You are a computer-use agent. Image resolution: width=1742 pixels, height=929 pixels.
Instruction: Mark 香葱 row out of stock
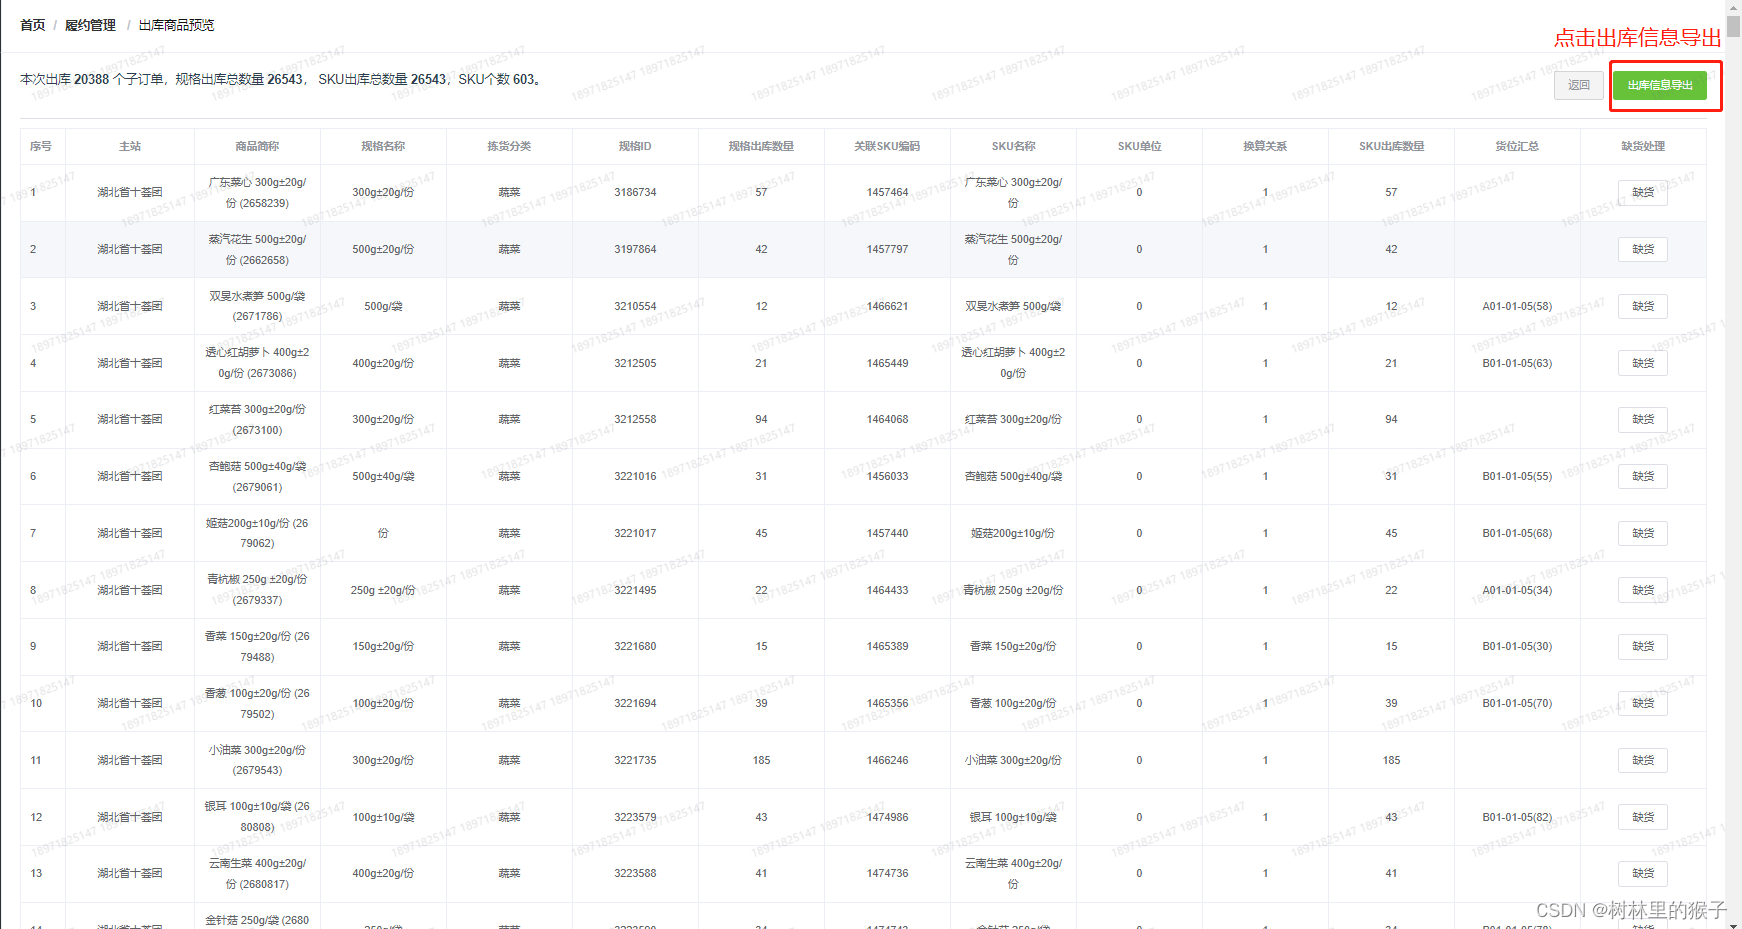pyautogui.click(x=1643, y=703)
